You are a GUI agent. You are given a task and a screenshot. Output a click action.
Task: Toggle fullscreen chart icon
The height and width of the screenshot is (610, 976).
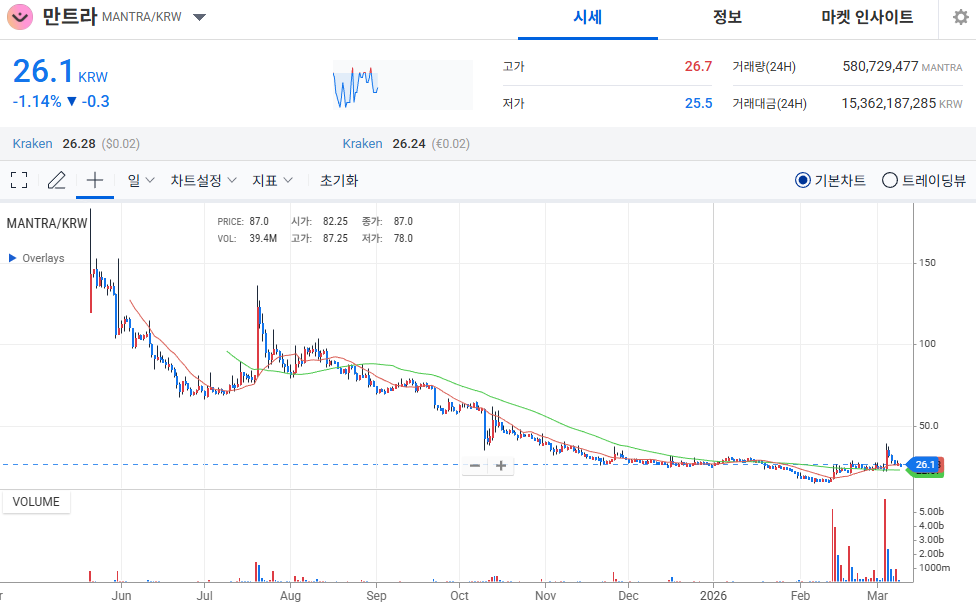tap(19, 181)
